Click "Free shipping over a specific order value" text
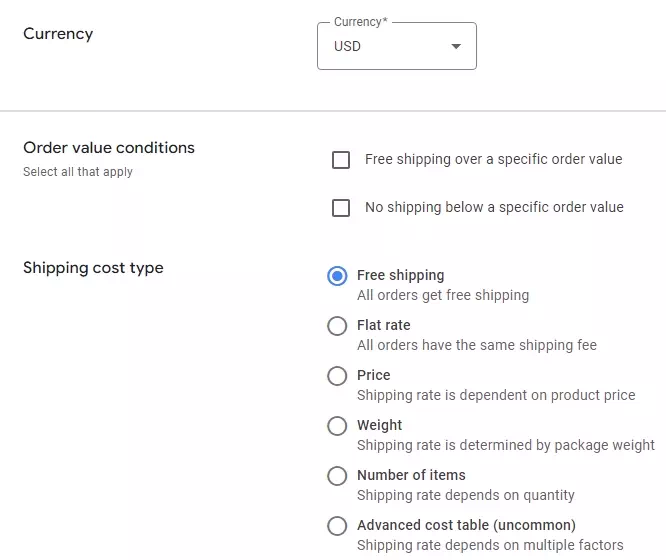Screen dimensions: 666x560 493,159
